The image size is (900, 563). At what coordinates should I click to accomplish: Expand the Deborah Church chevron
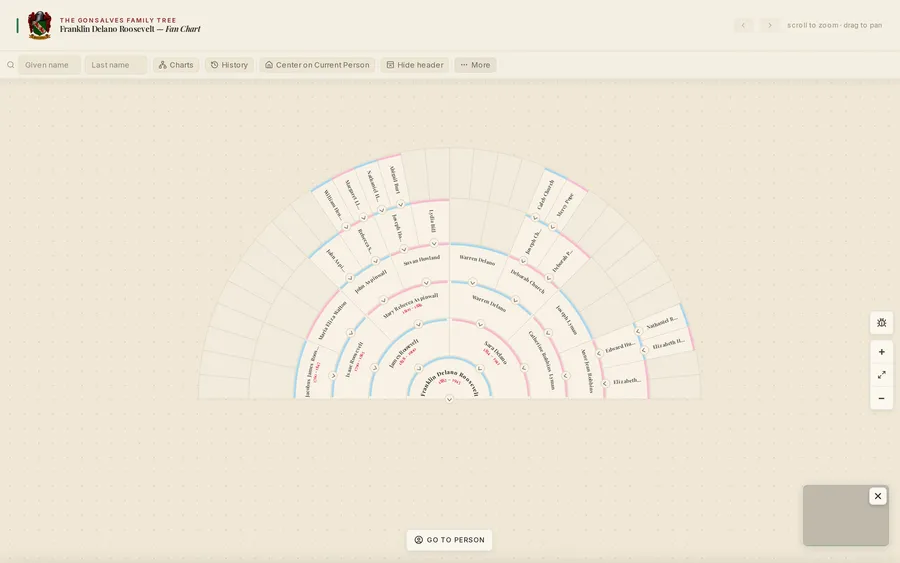pos(515,300)
